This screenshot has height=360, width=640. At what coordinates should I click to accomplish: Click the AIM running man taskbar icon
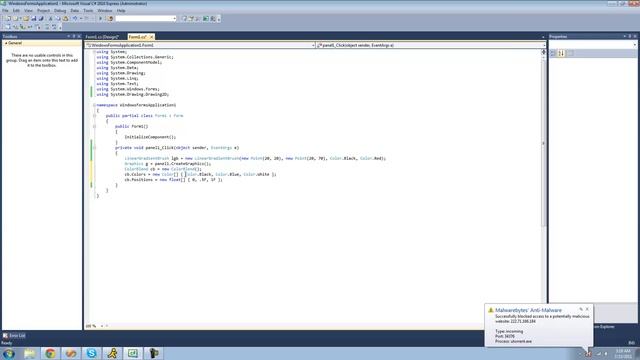pyautogui.click(x=112, y=353)
